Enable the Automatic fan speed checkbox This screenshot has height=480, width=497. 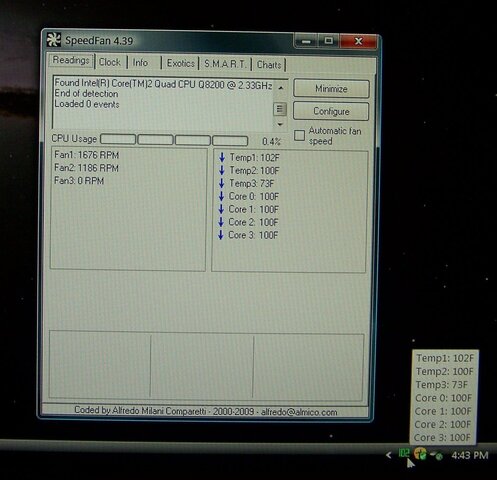tap(299, 135)
